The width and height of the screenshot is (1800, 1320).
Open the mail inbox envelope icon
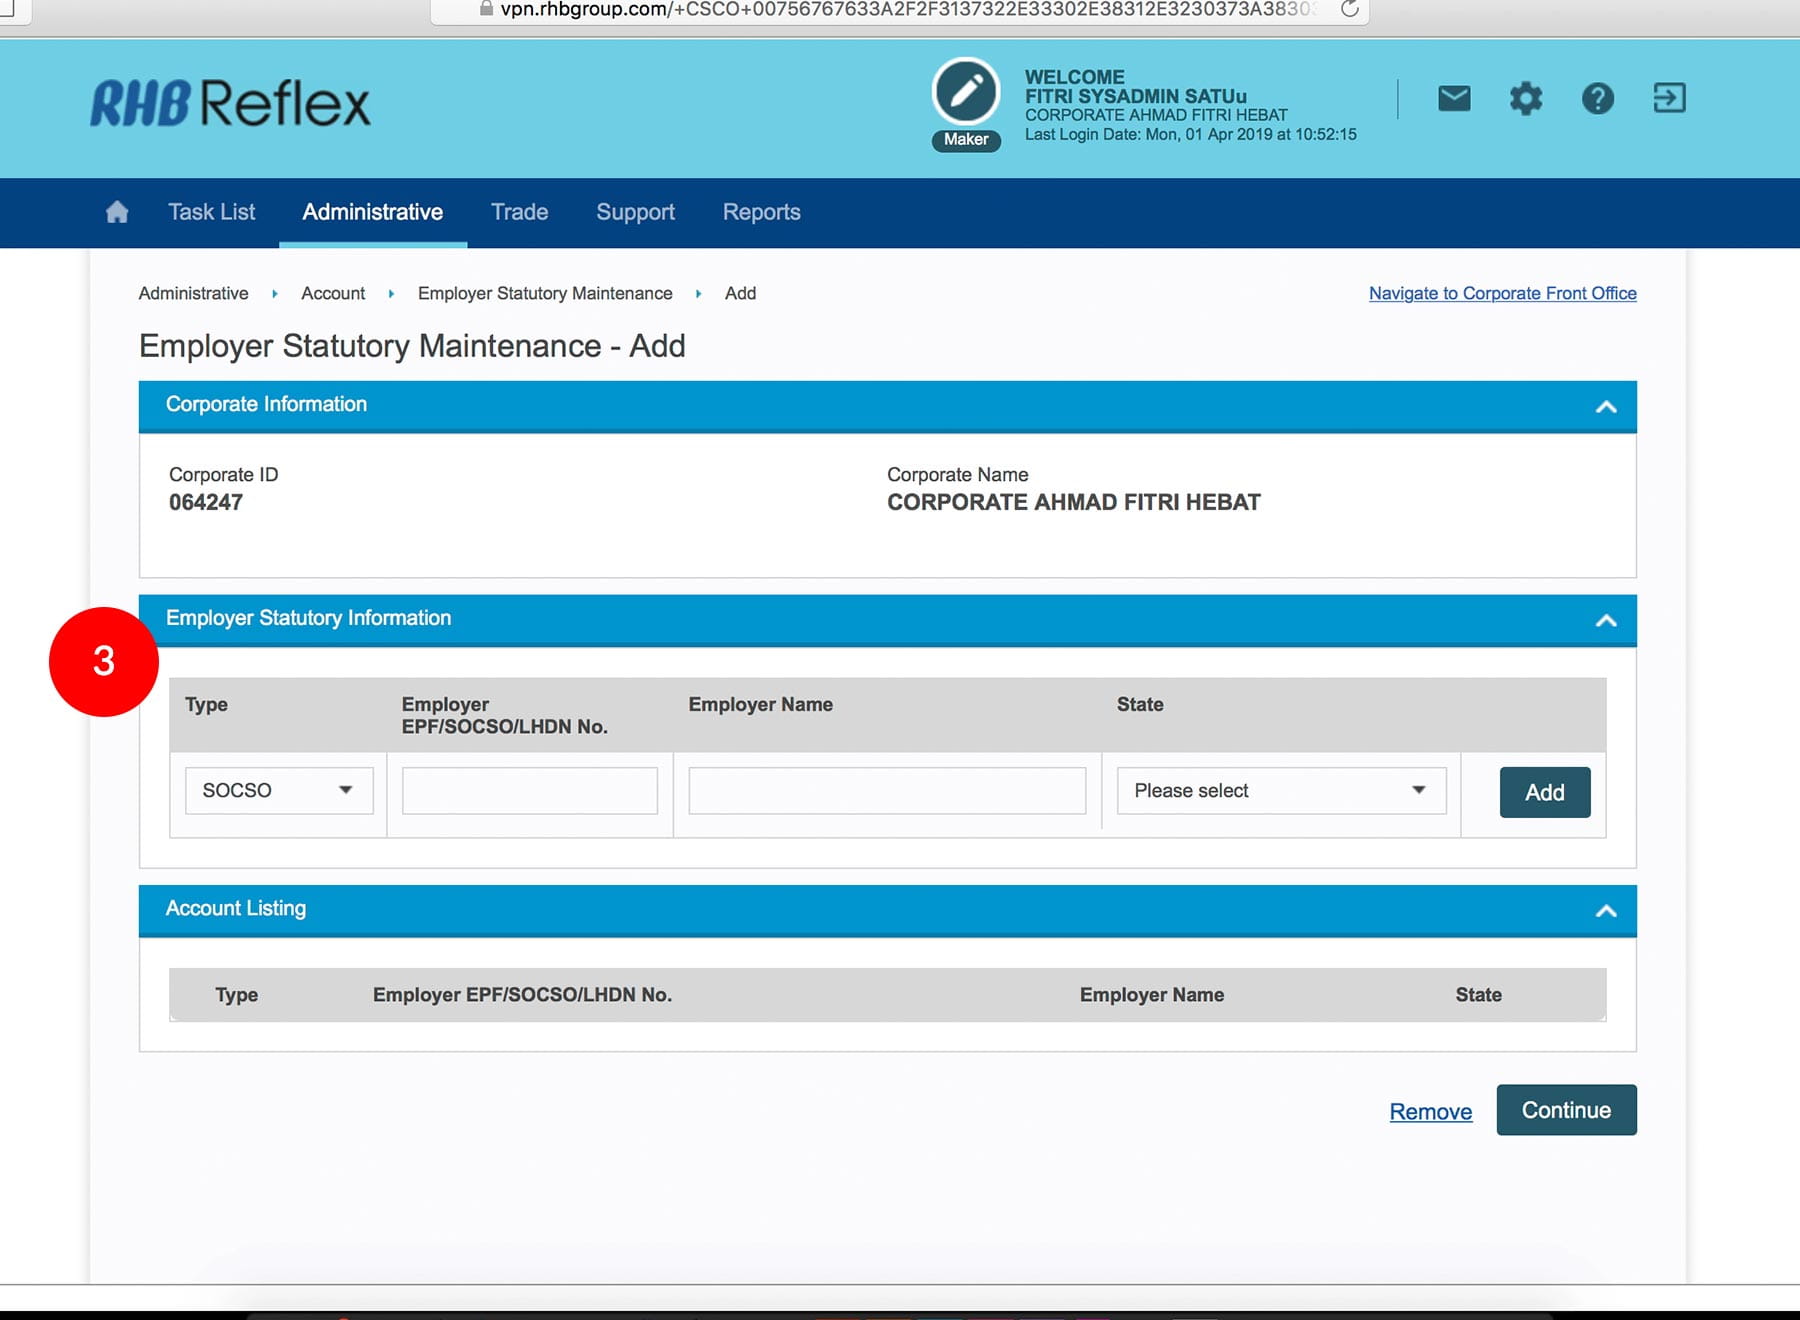tap(1454, 98)
